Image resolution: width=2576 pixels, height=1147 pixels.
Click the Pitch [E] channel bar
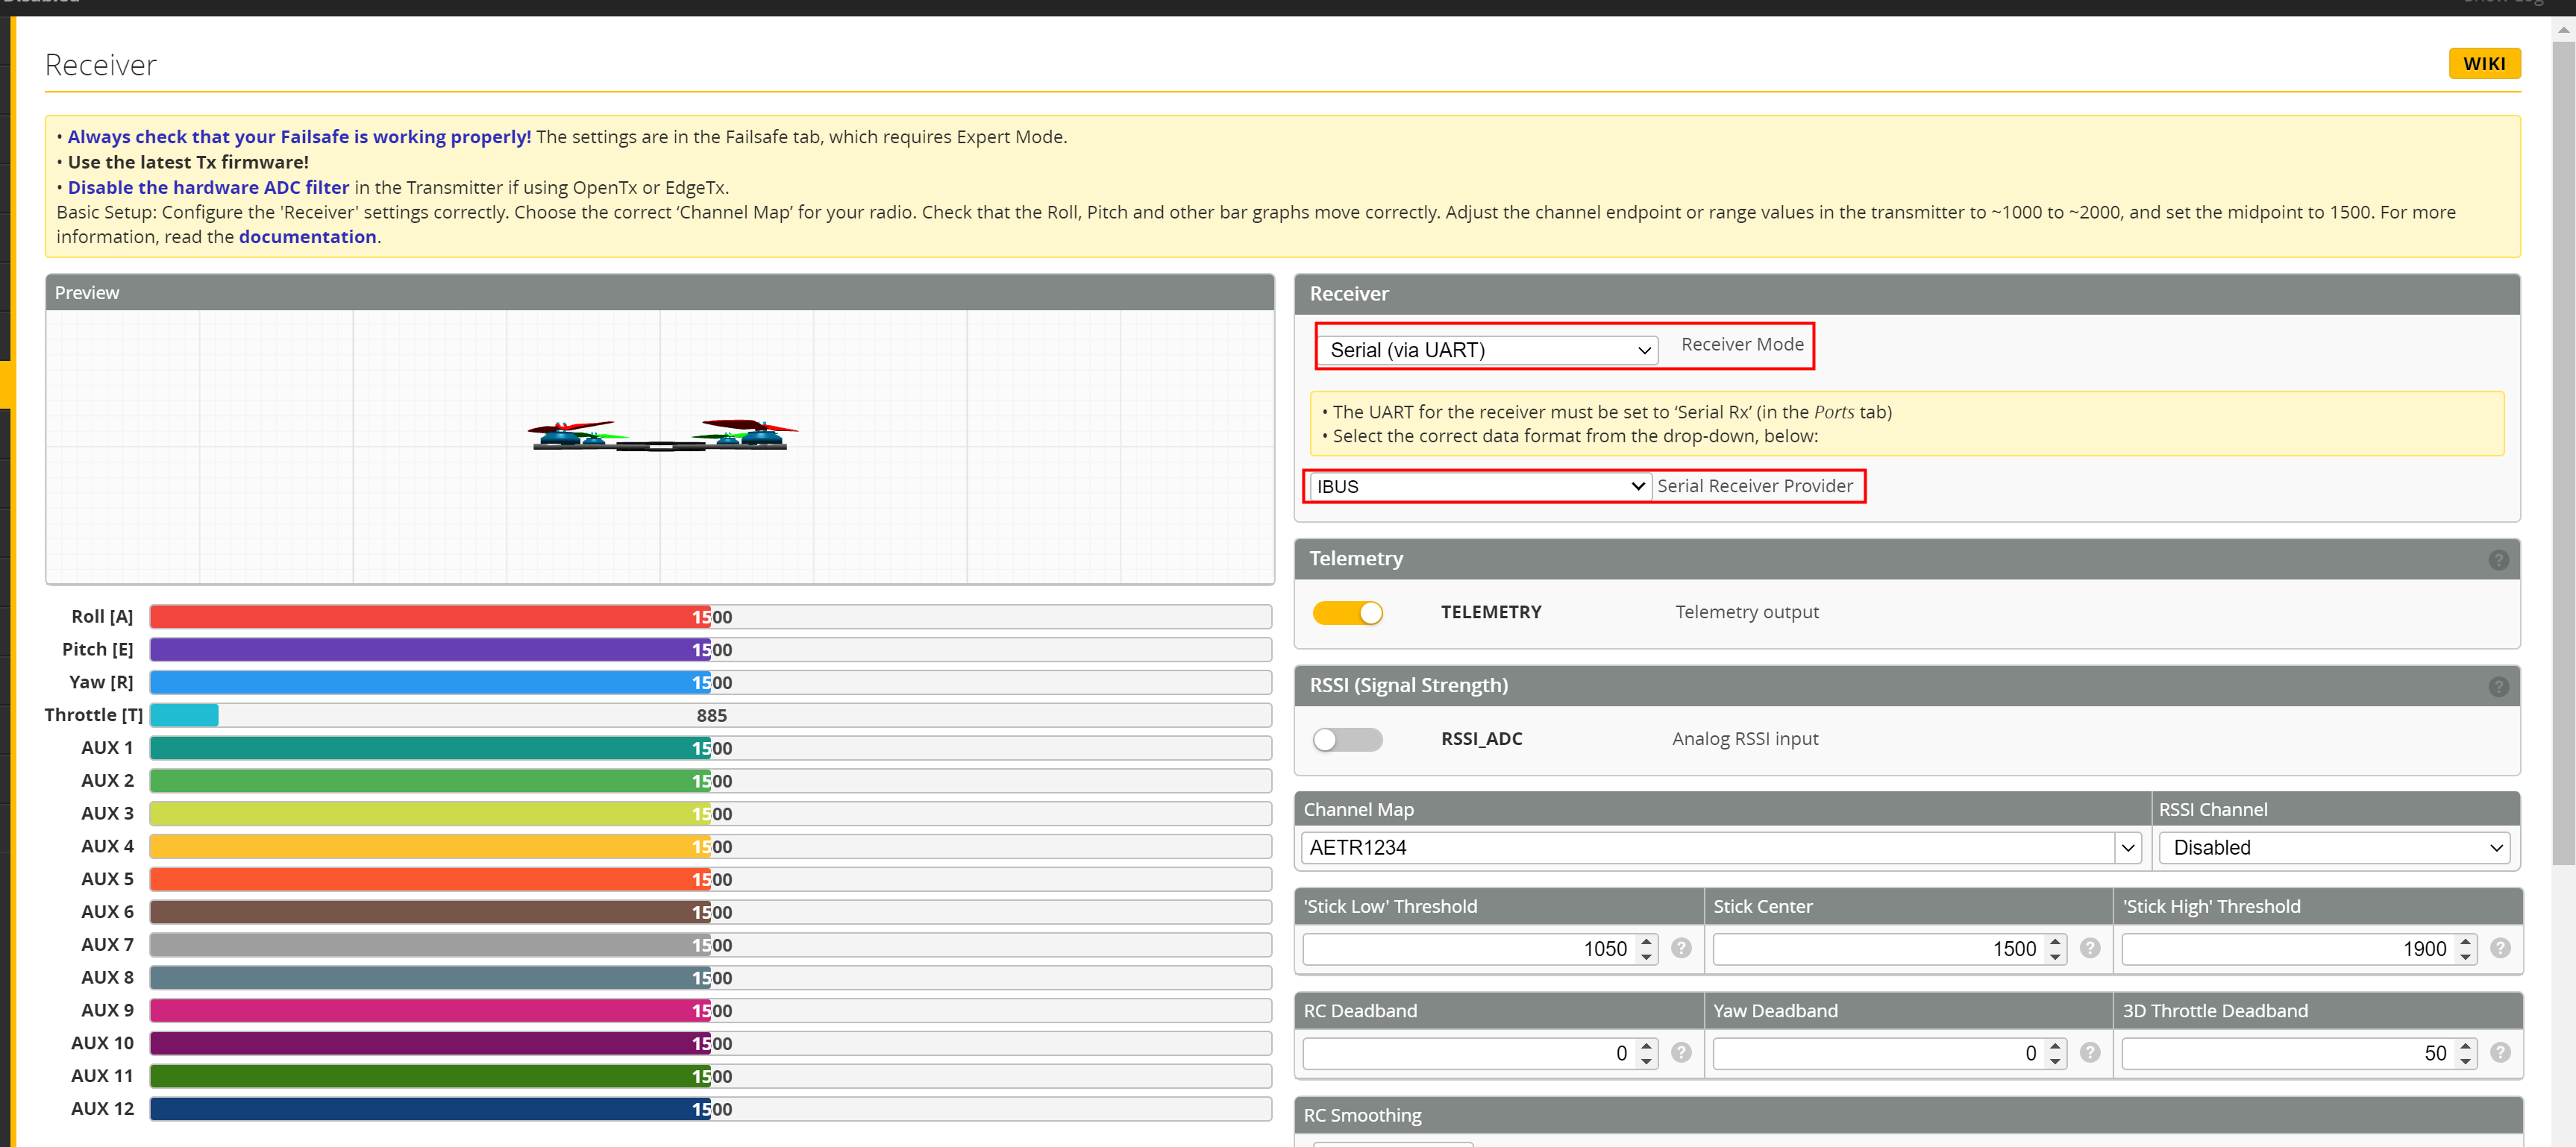pyautogui.click(x=710, y=650)
